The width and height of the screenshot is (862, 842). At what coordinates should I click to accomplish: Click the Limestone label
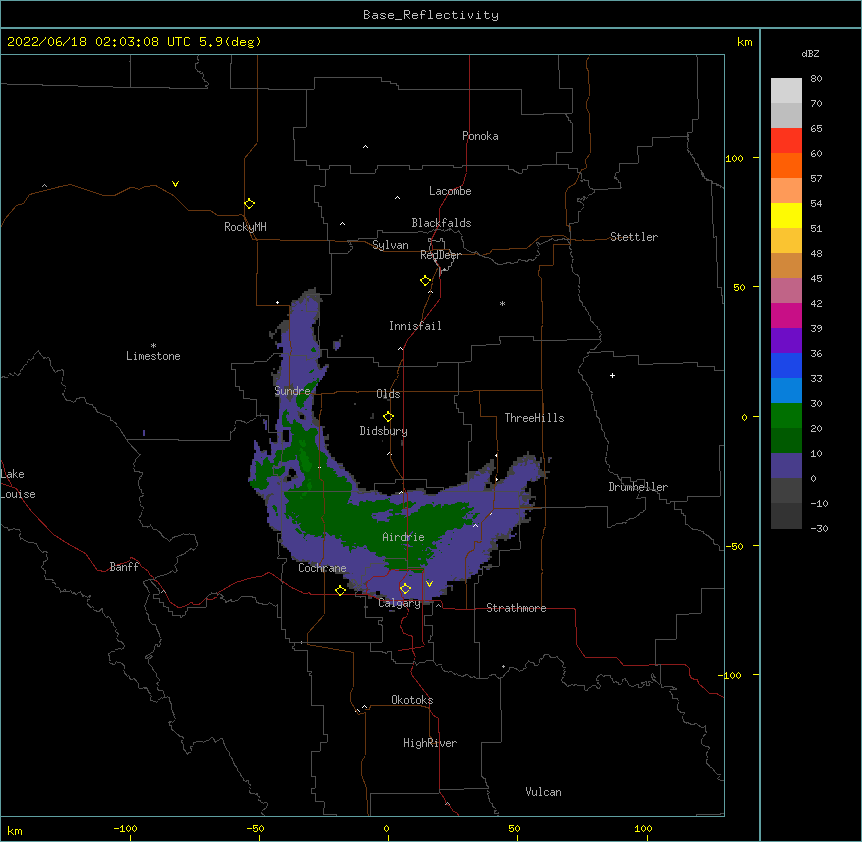153,356
